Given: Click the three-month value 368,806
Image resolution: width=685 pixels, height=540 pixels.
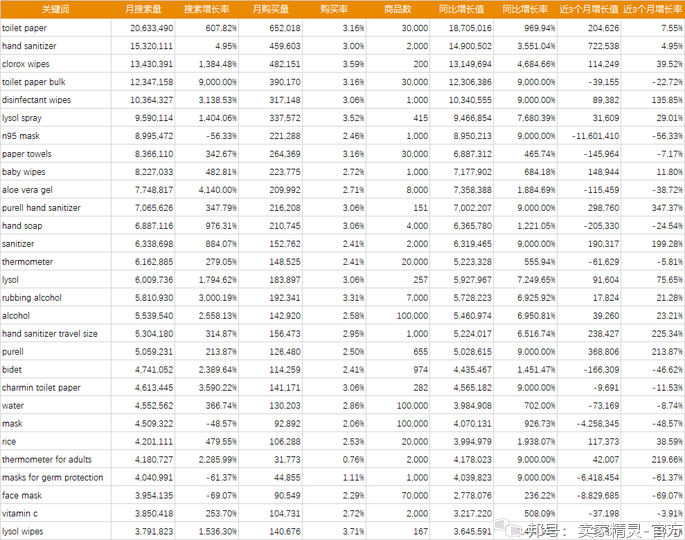Looking at the screenshot, I should tap(603, 352).
